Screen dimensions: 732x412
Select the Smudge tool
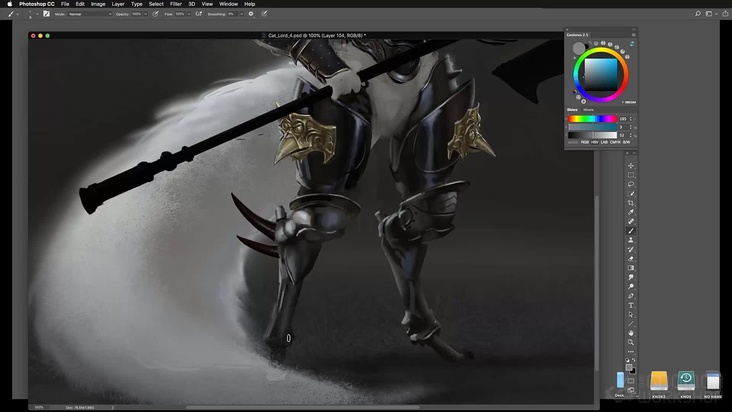631,277
